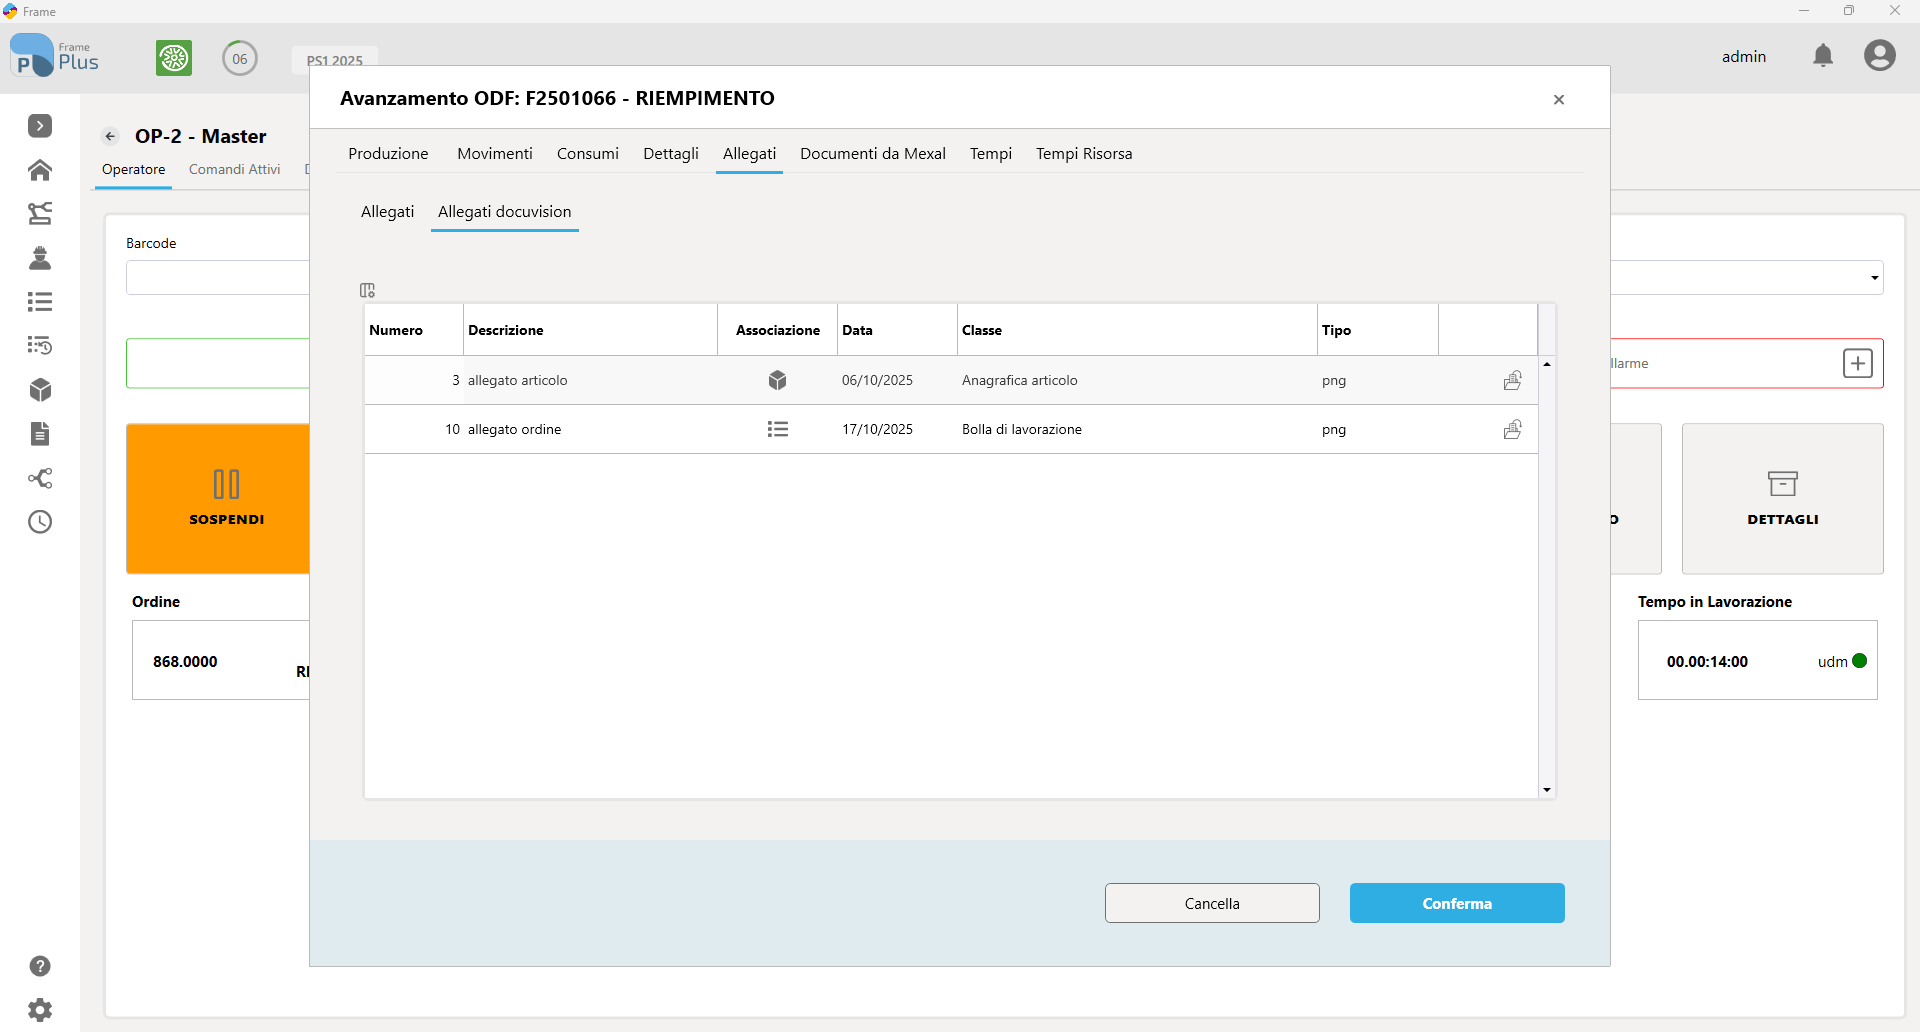1920x1032 pixels.
Task: Sort by the Classe column header
Action: click(1138, 330)
